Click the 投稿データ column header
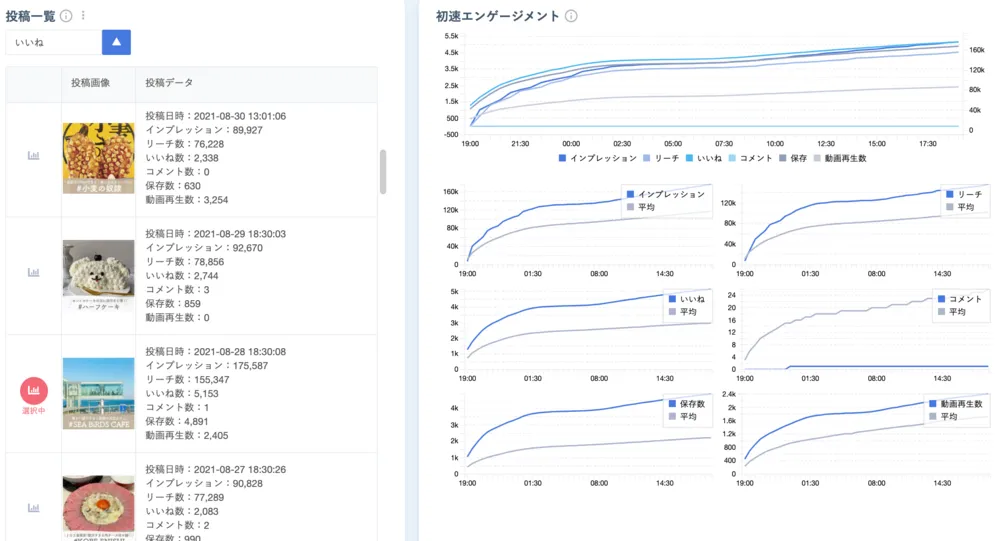1000x541 pixels. (x=169, y=83)
